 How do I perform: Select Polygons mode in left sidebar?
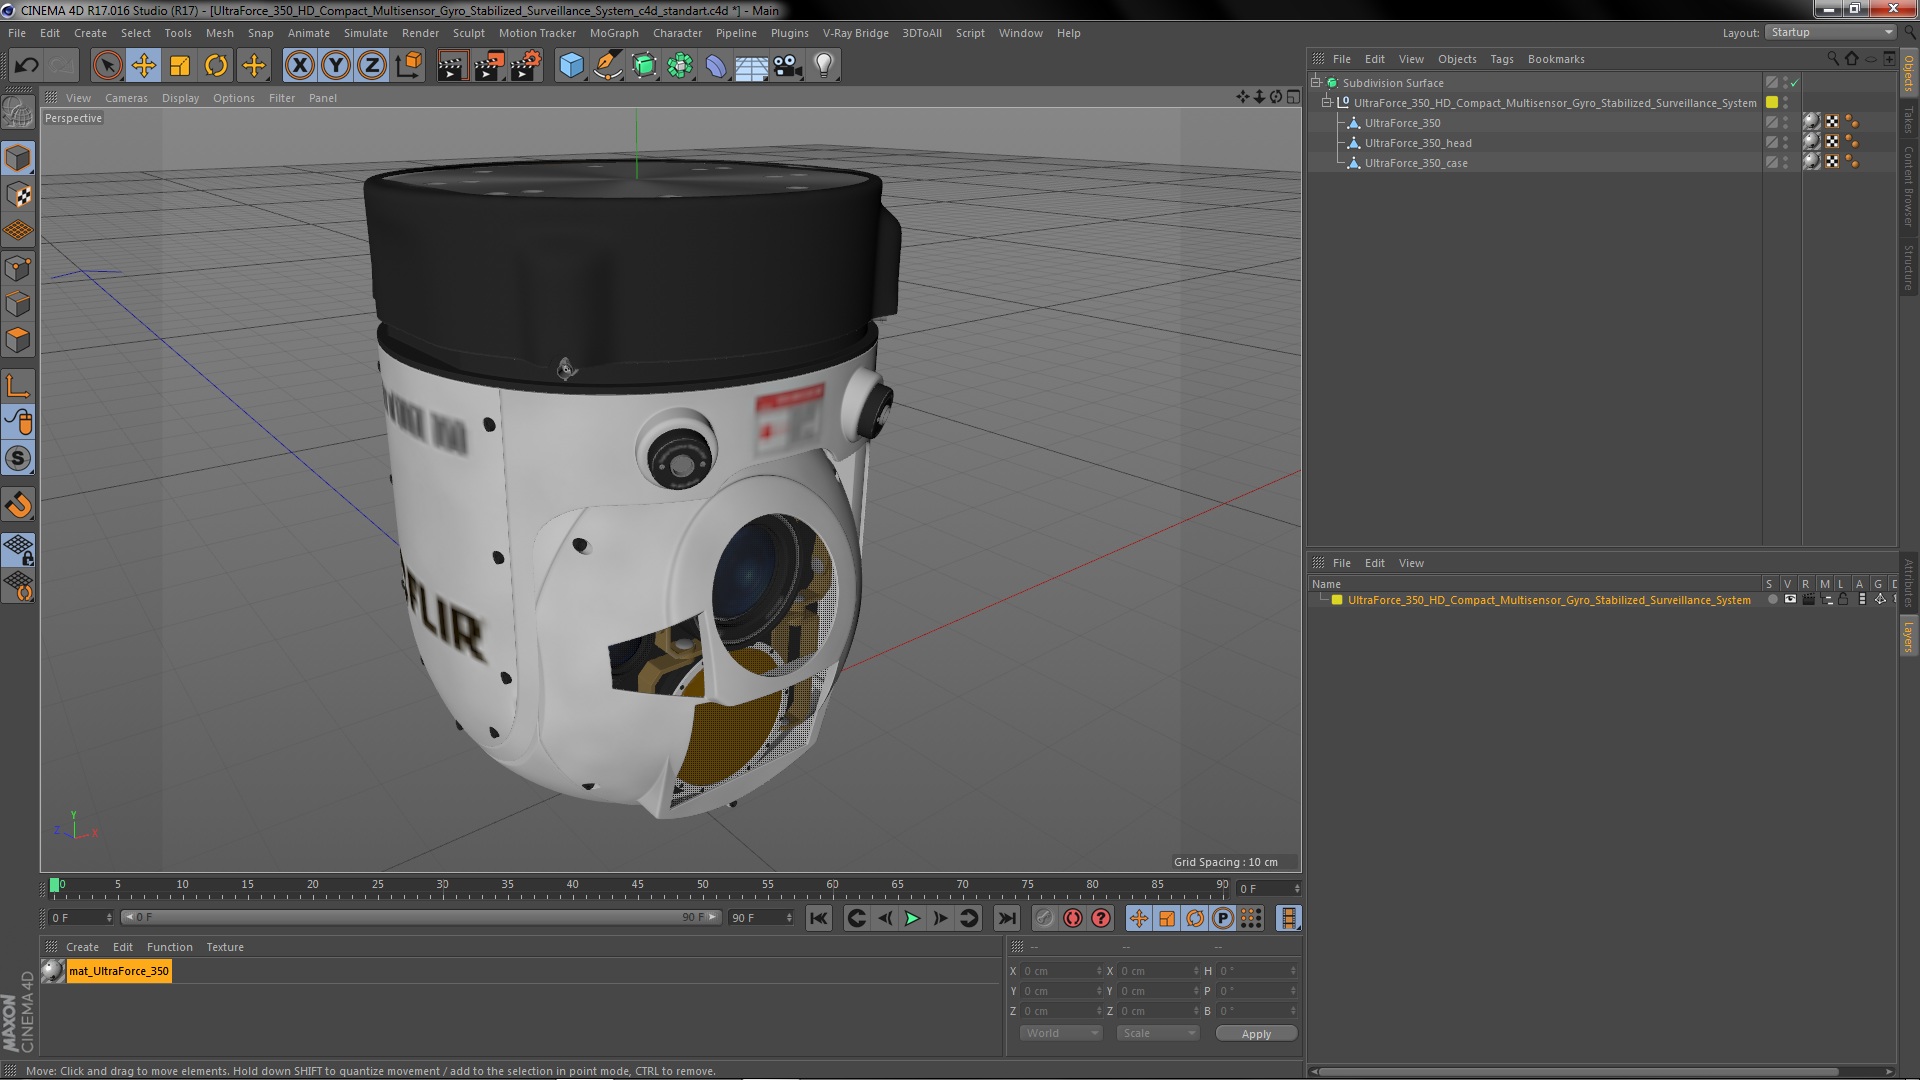18,340
